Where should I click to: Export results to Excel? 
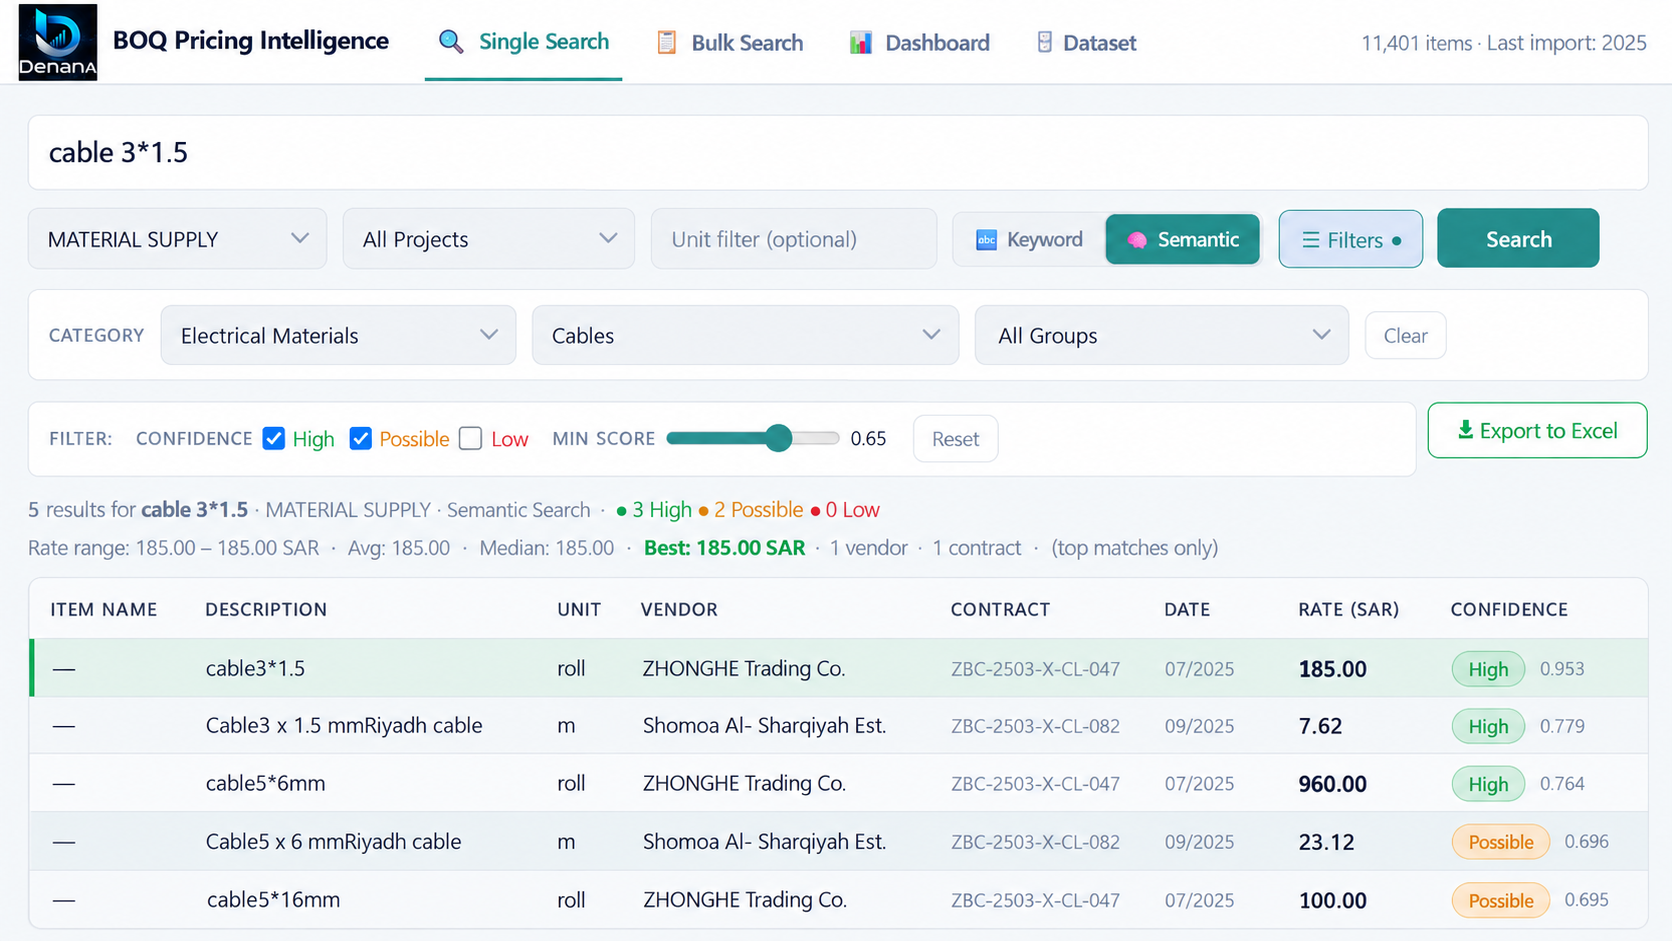click(1537, 430)
